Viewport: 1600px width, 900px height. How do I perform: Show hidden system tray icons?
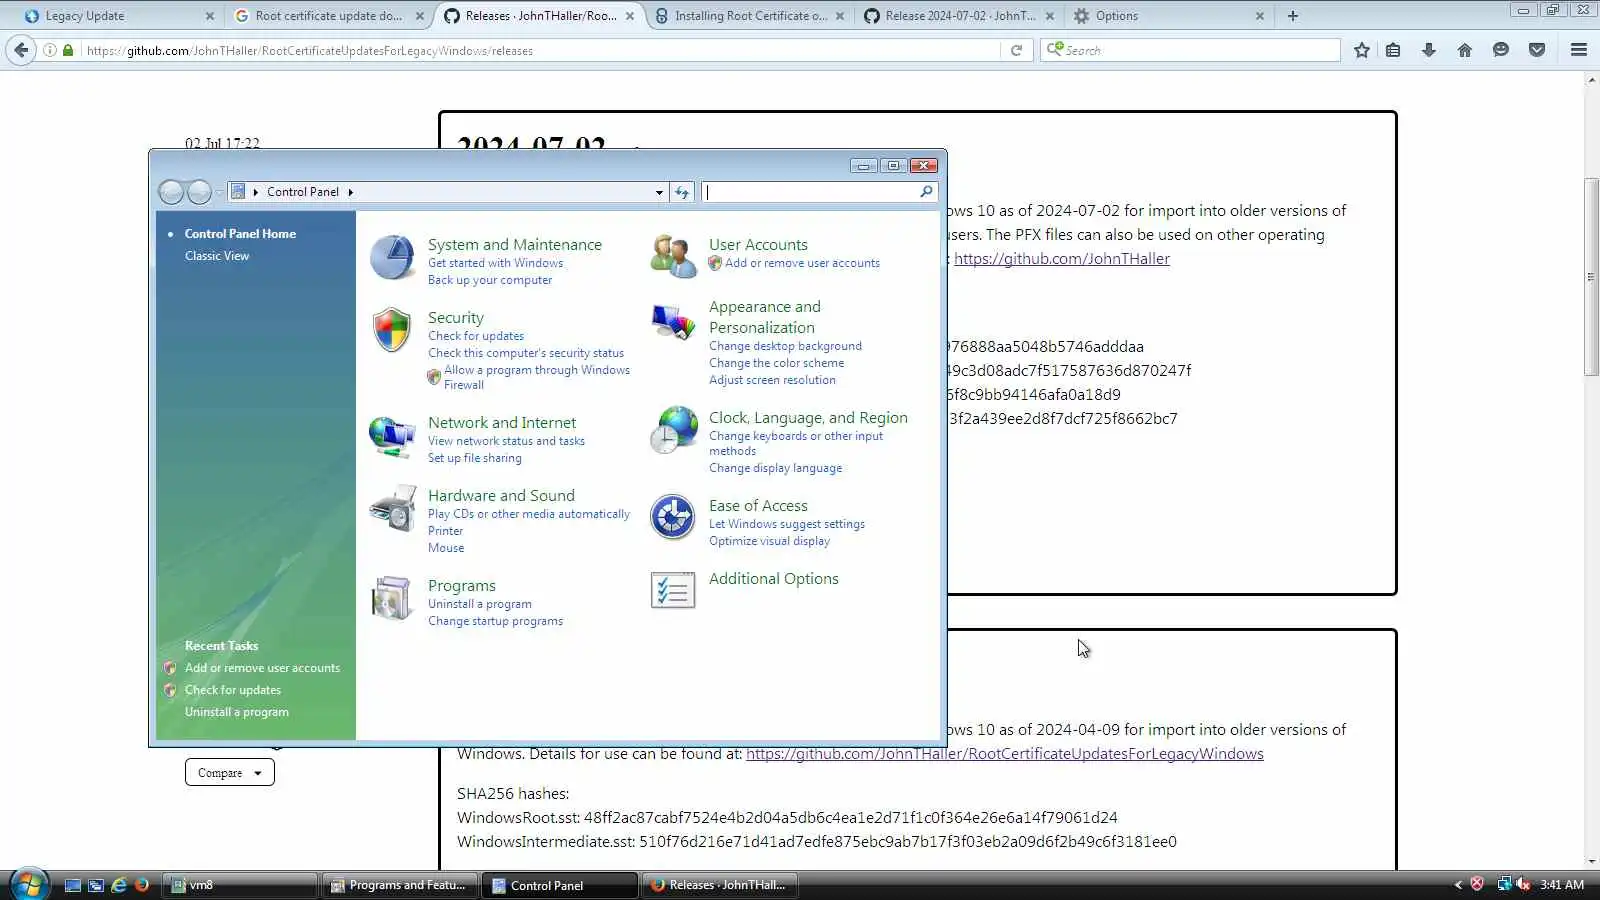click(x=1457, y=885)
